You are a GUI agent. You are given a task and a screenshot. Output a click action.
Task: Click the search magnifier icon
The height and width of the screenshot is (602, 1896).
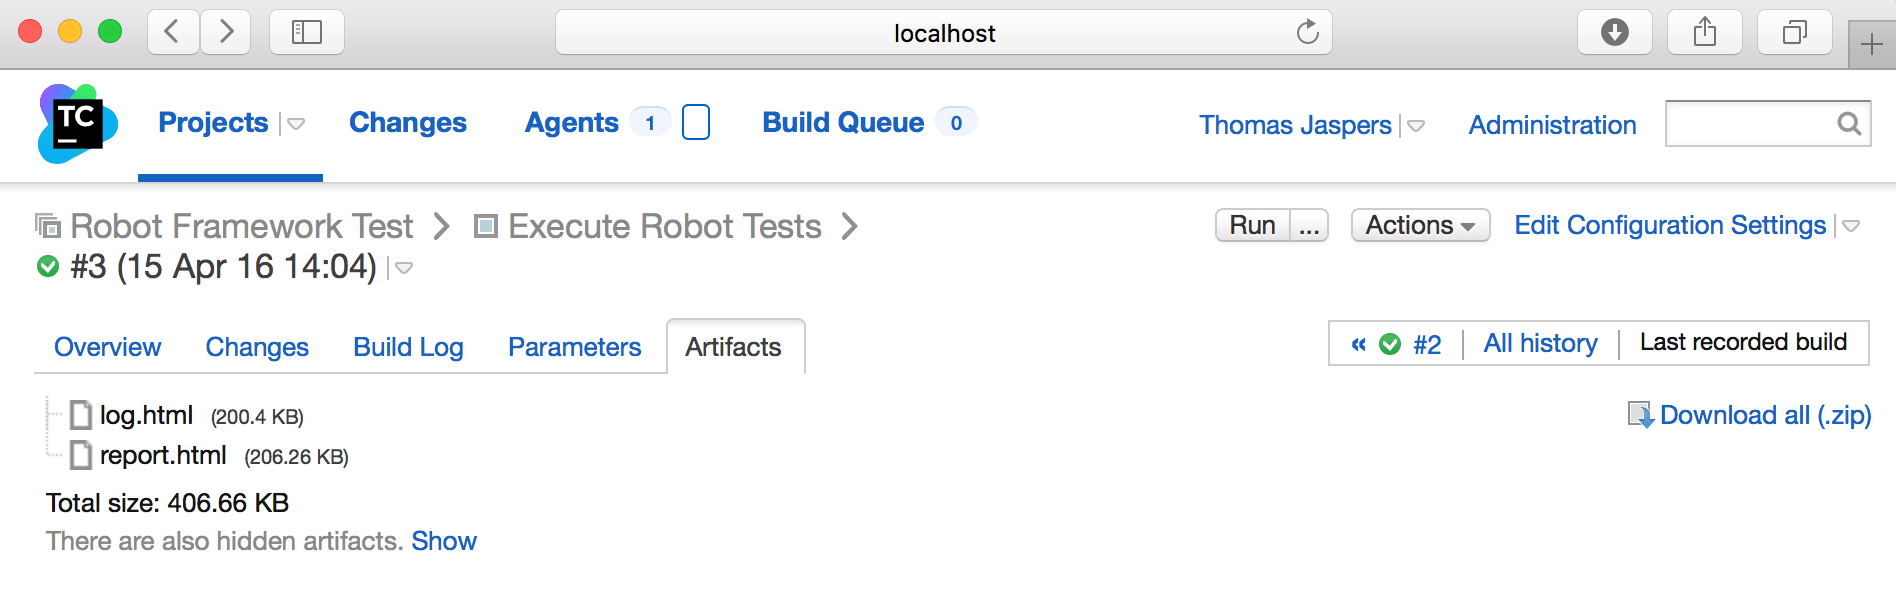tap(1849, 123)
